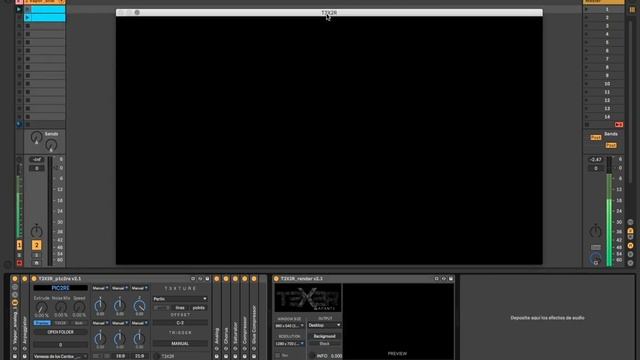Click first Post send button on Master

coord(596,138)
